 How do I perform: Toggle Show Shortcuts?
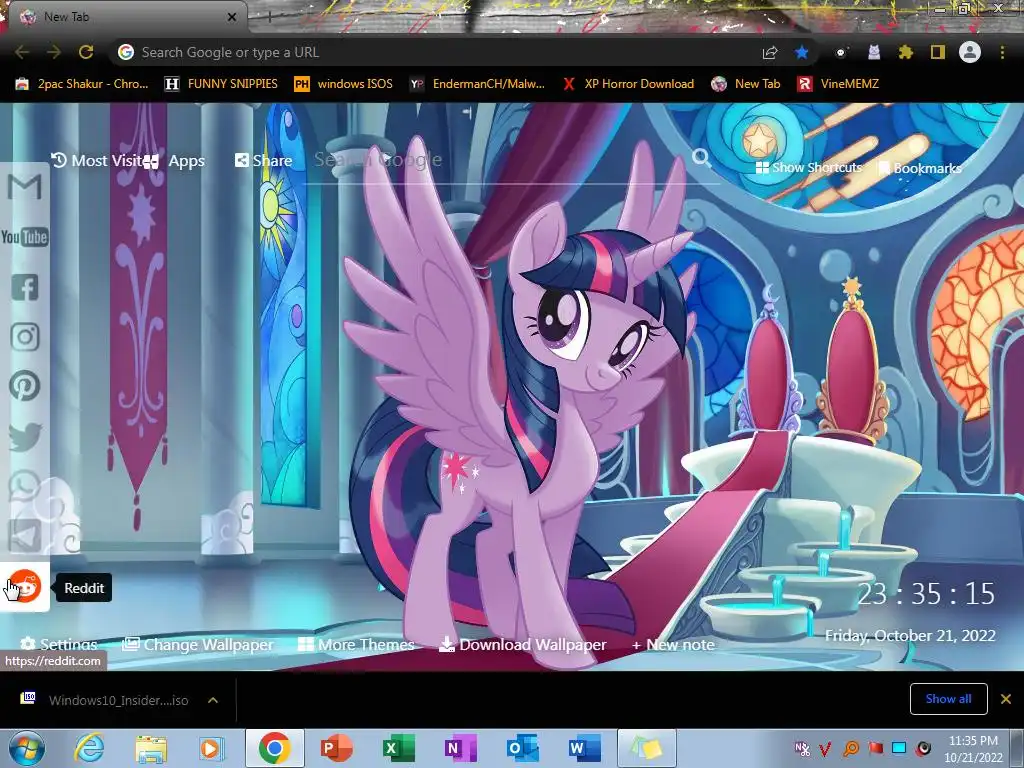808,168
